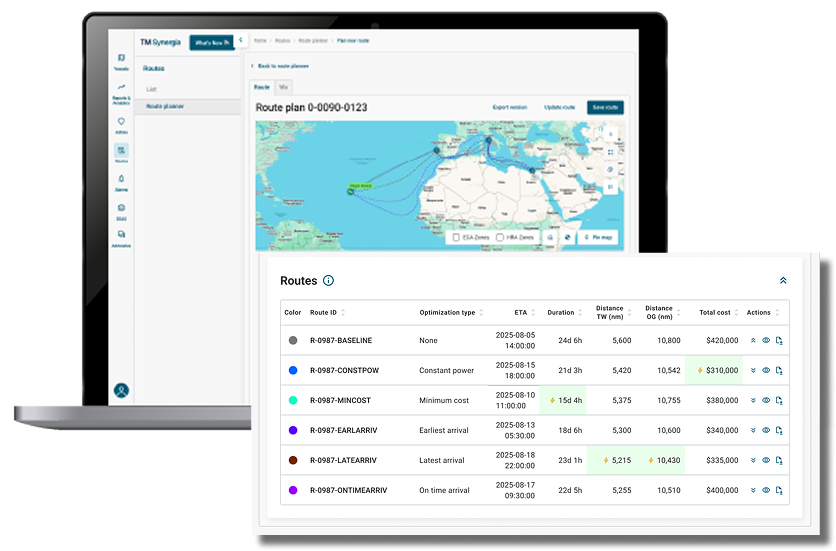Click the Pin map button
This screenshot has height=551, width=836.
click(x=599, y=238)
